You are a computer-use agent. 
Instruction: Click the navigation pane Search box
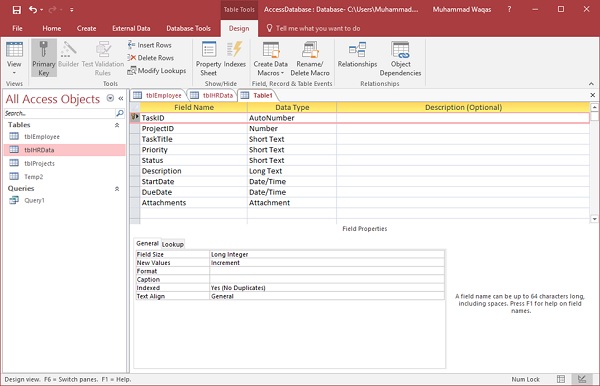point(59,113)
